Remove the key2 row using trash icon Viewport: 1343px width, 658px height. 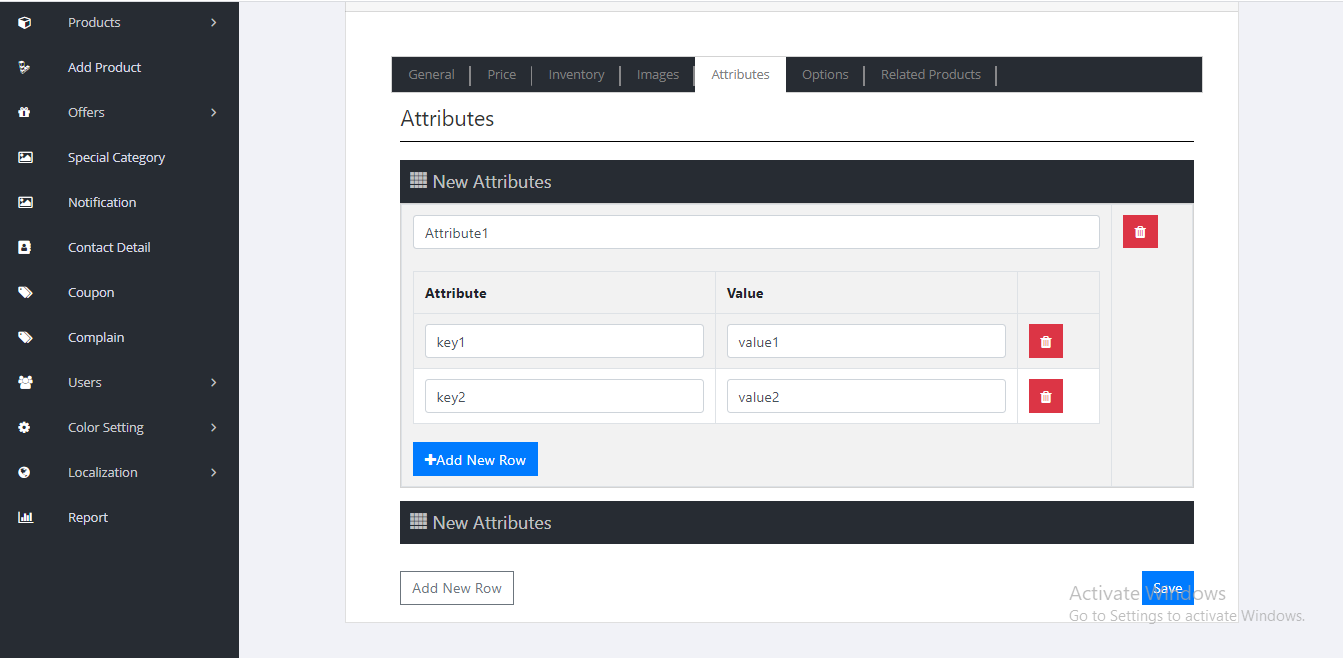pos(1045,396)
